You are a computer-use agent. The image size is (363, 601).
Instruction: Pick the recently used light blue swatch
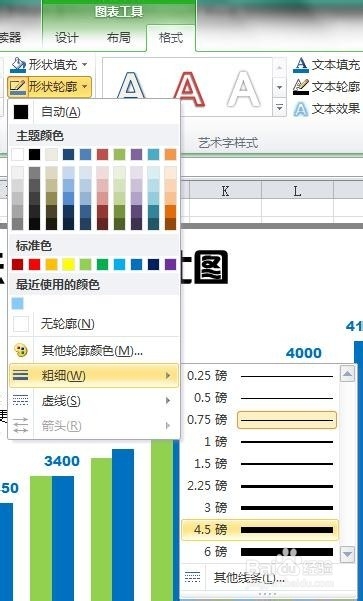(x=18, y=304)
